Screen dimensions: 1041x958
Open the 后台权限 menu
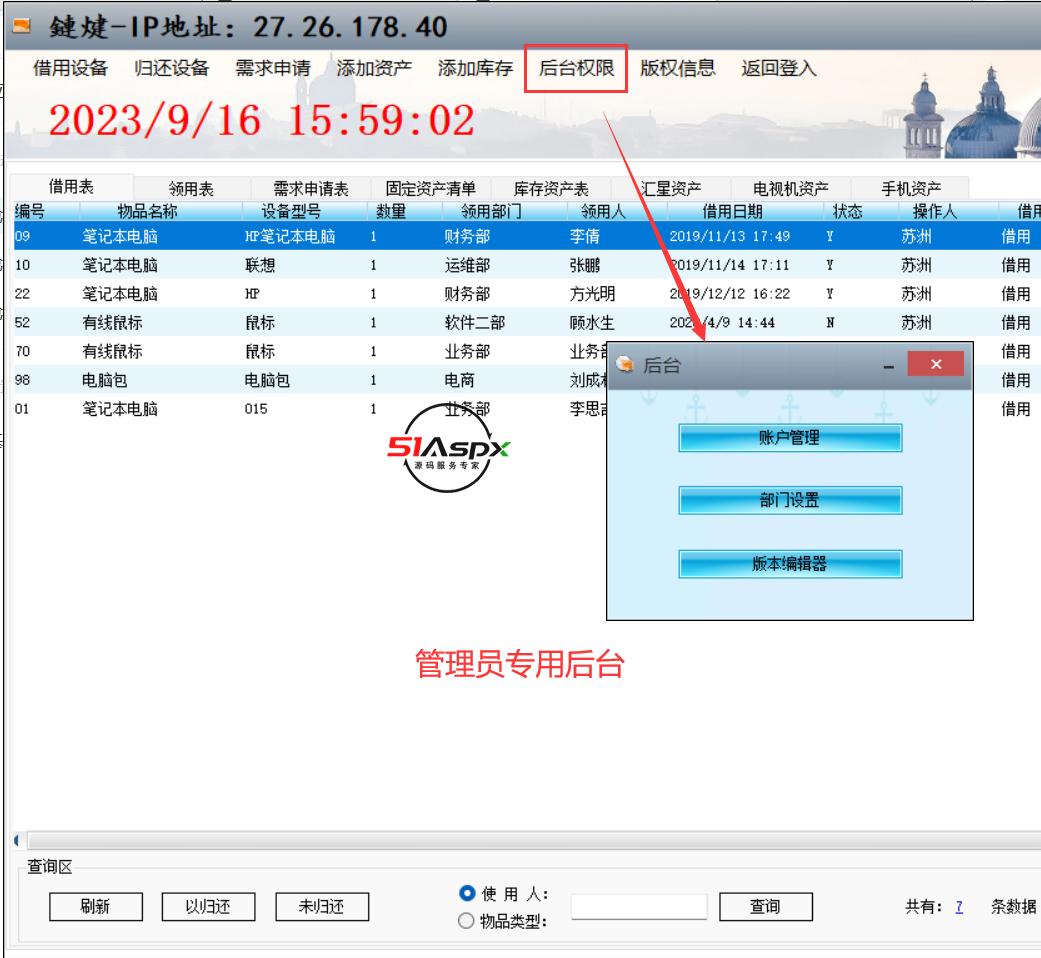pos(576,68)
